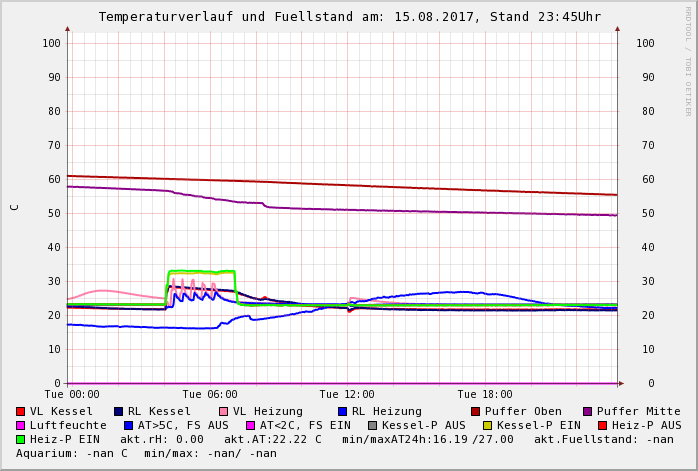
Task: Select the yellow Kessel-P EIN swatch
Action: coord(489,425)
